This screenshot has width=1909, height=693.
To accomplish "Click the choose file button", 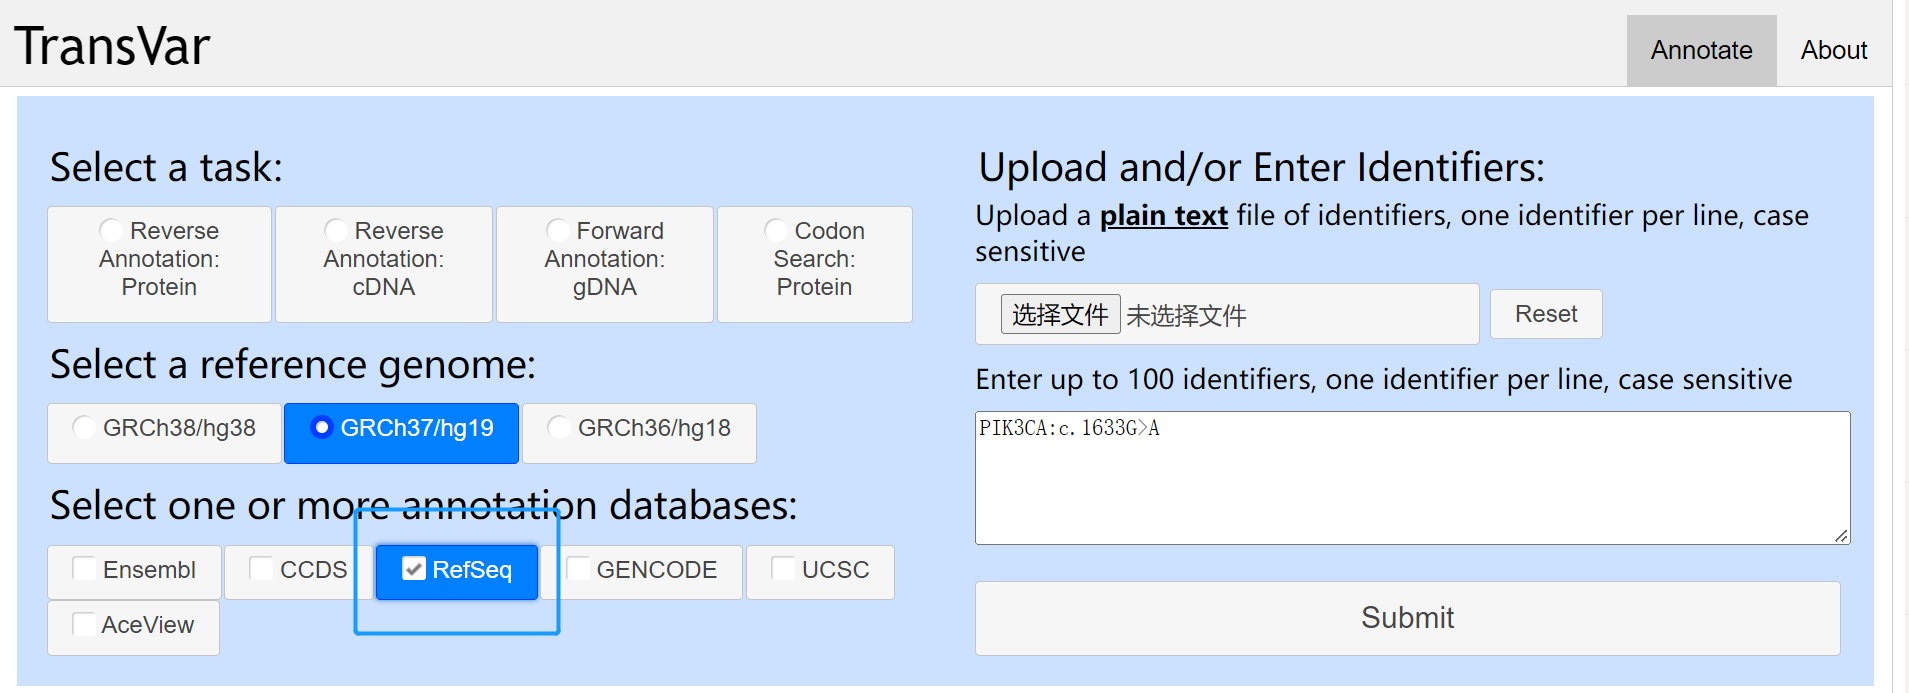I will [x=1060, y=315].
